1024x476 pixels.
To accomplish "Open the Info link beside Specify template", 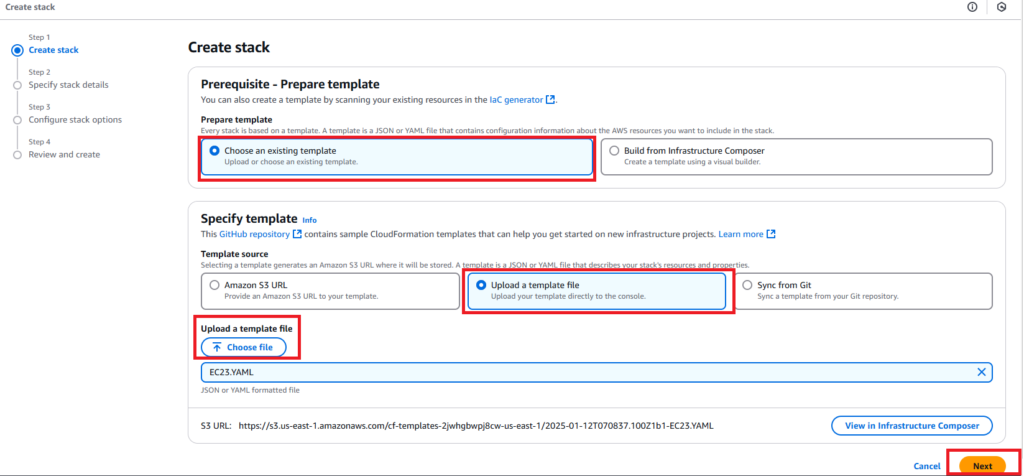I will tap(309, 220).
